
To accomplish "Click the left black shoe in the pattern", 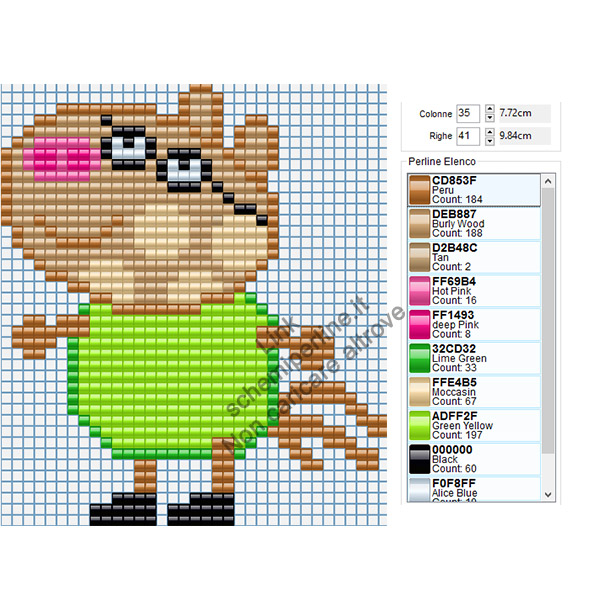I will coord(123,509).
